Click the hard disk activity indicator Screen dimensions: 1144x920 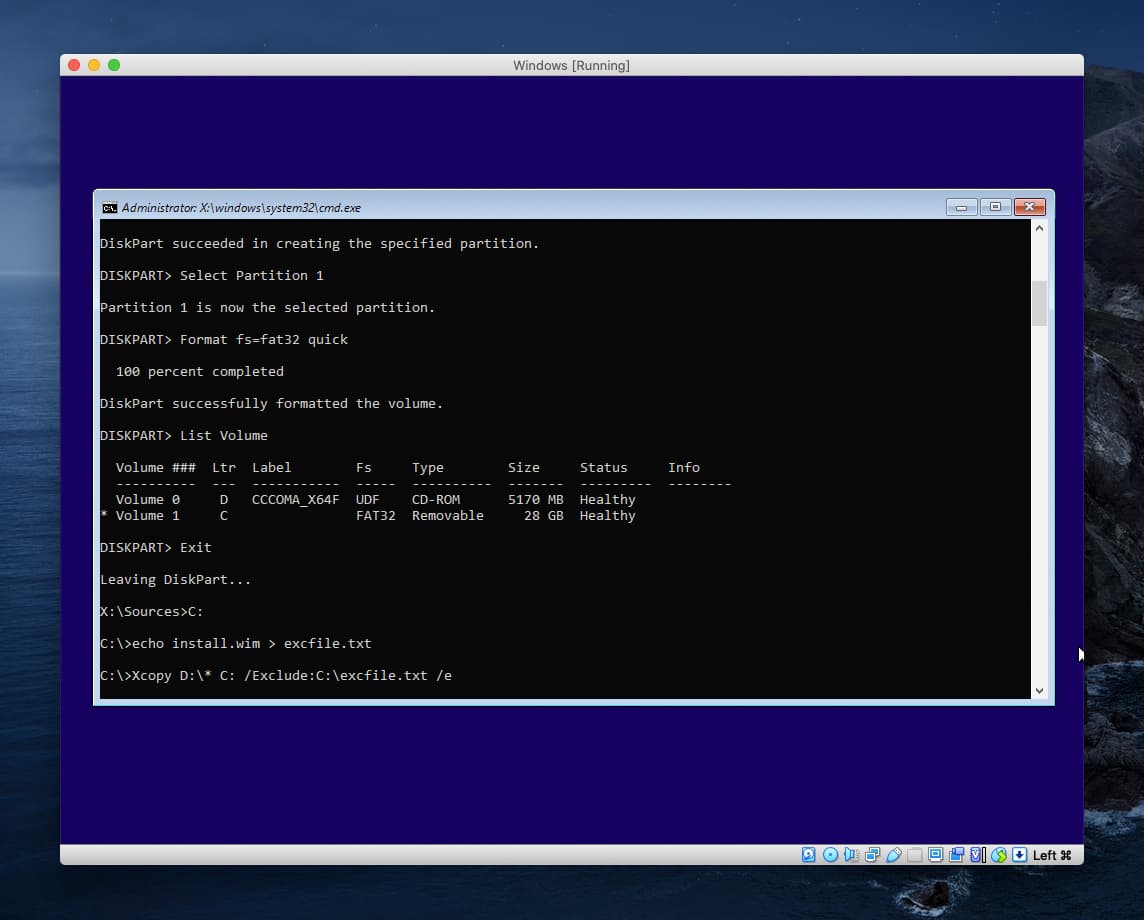click(x=809, y=855)
